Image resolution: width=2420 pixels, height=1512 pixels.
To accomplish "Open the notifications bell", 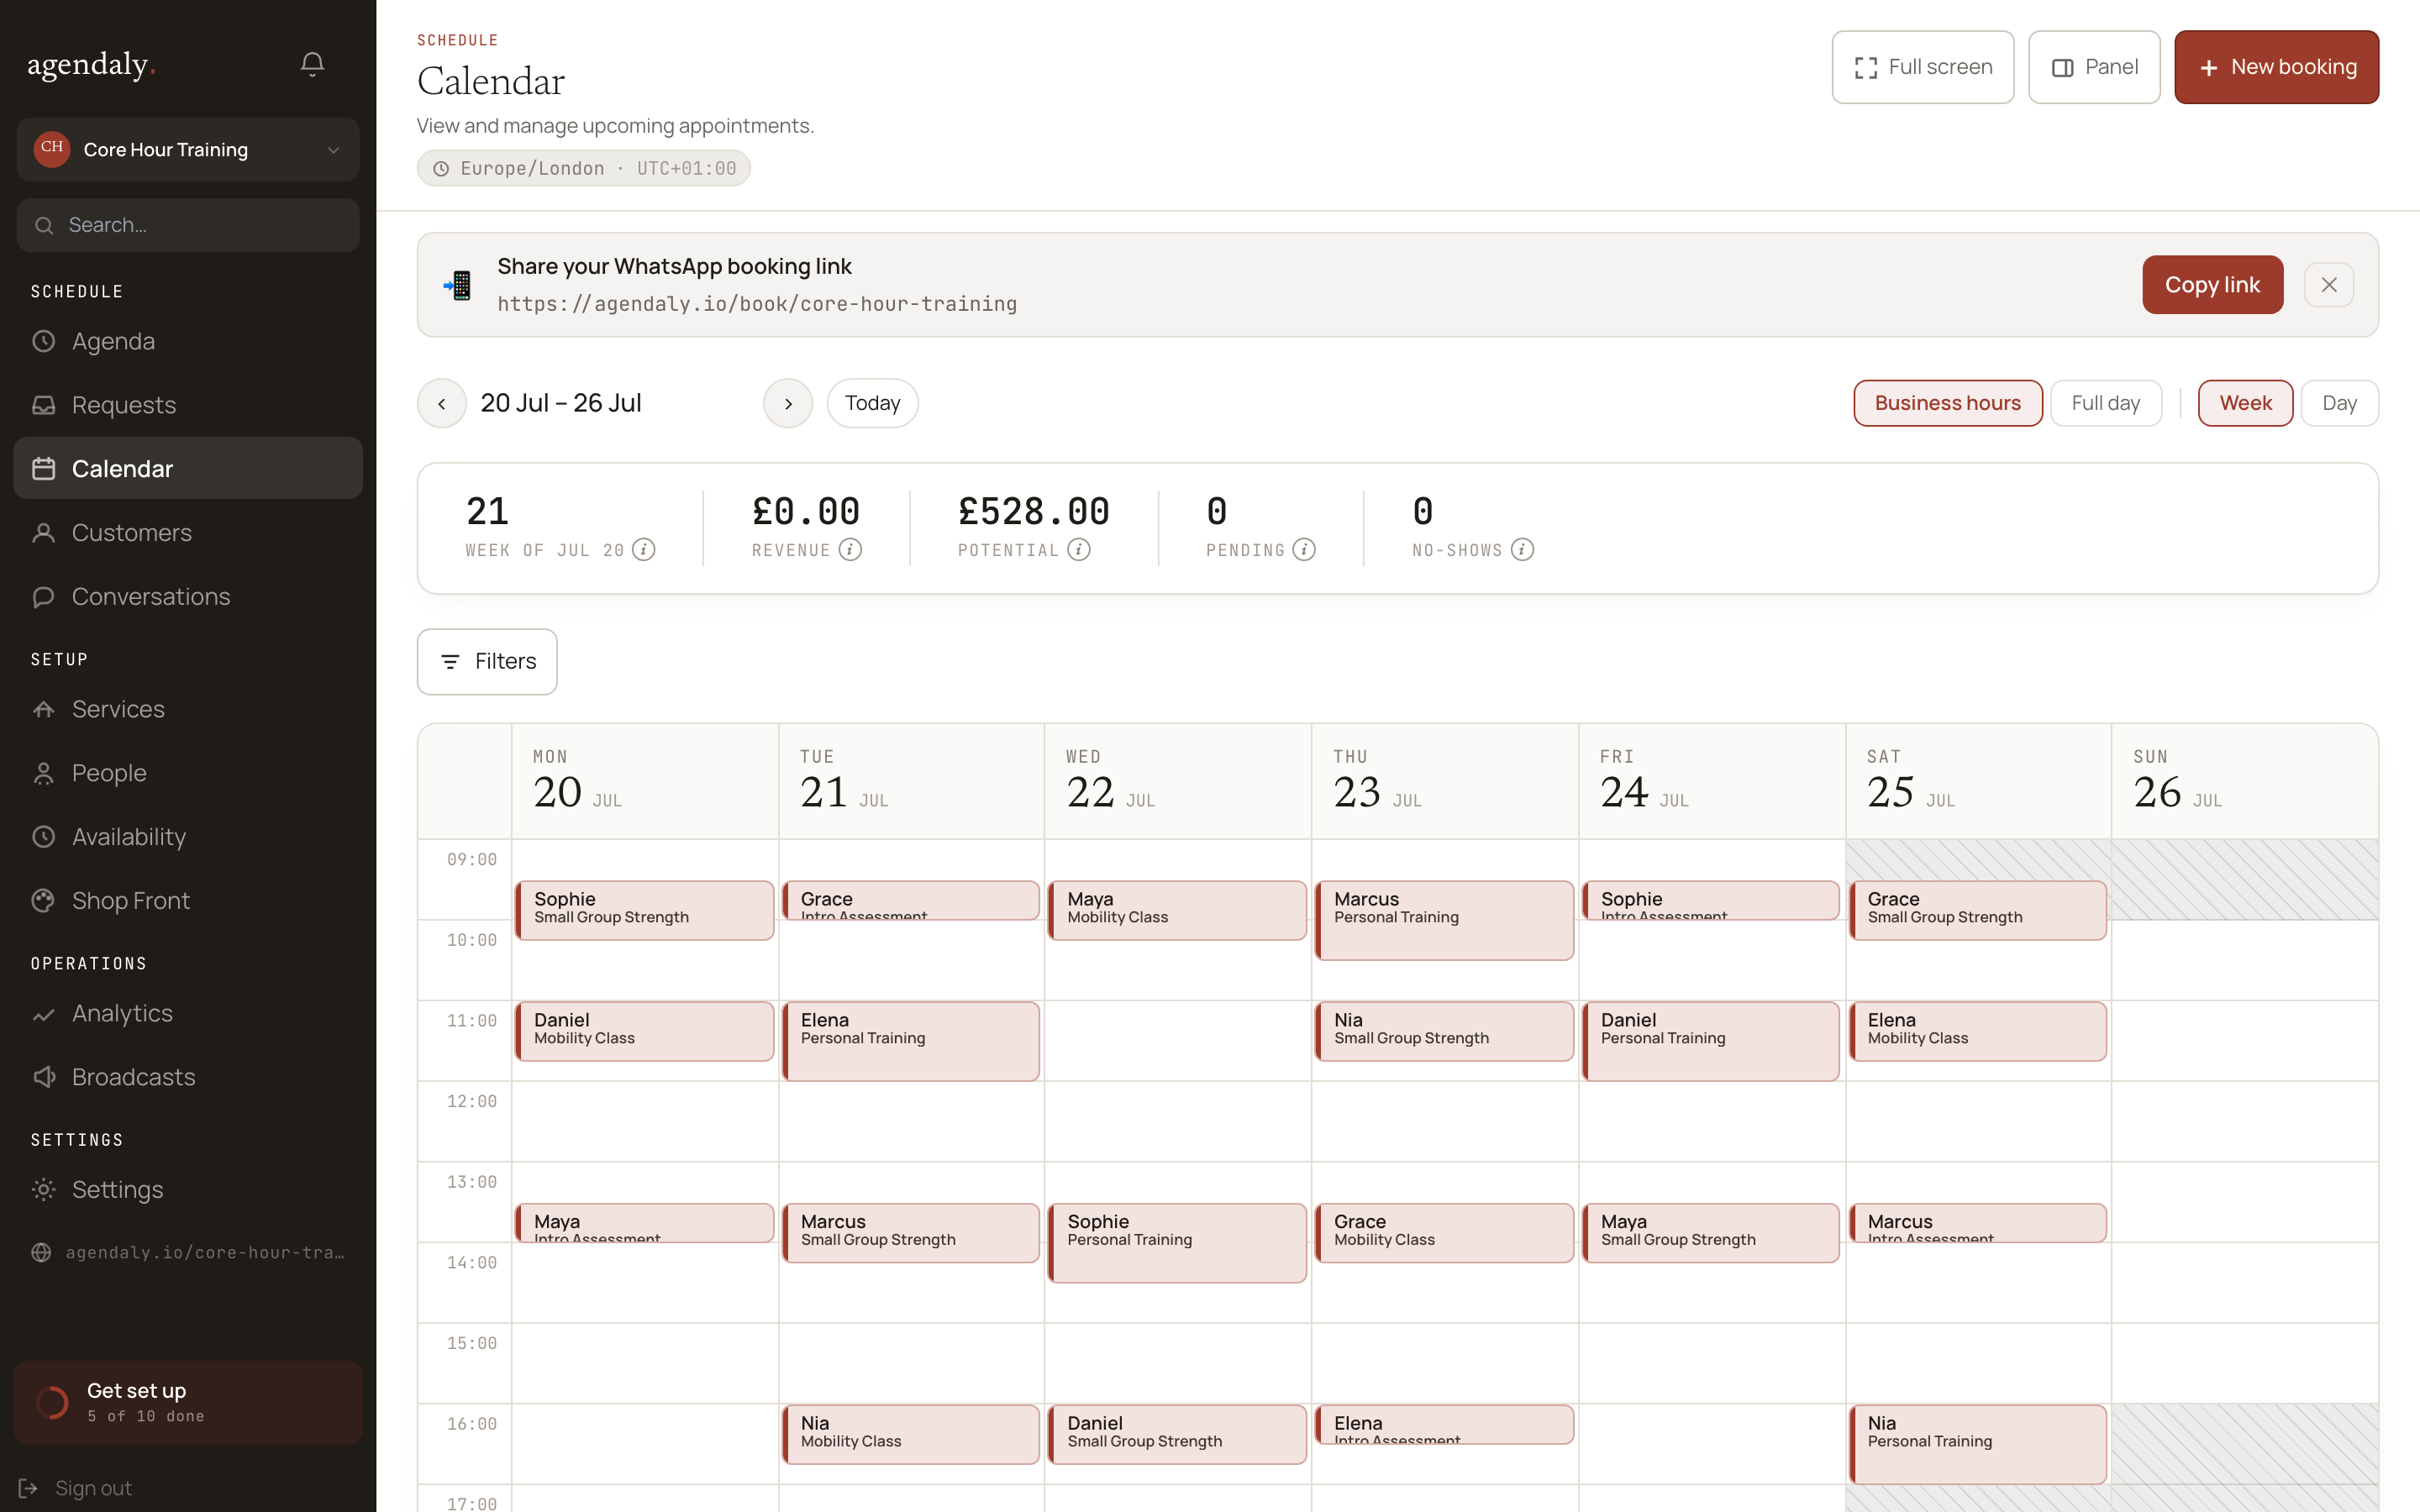I will (312, 65).
